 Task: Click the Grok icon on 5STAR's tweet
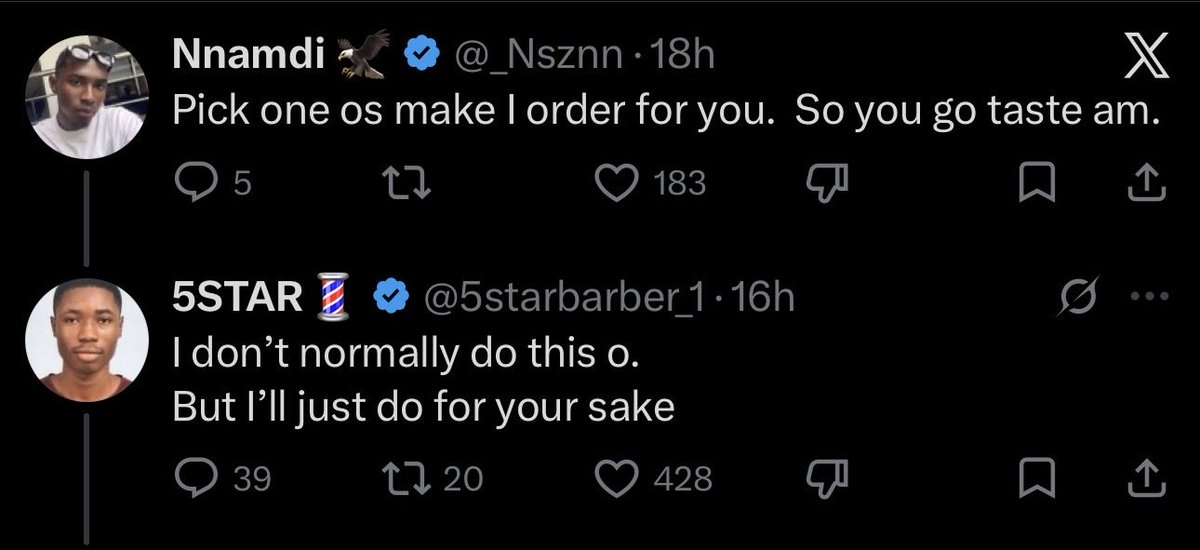point(1082,297)
